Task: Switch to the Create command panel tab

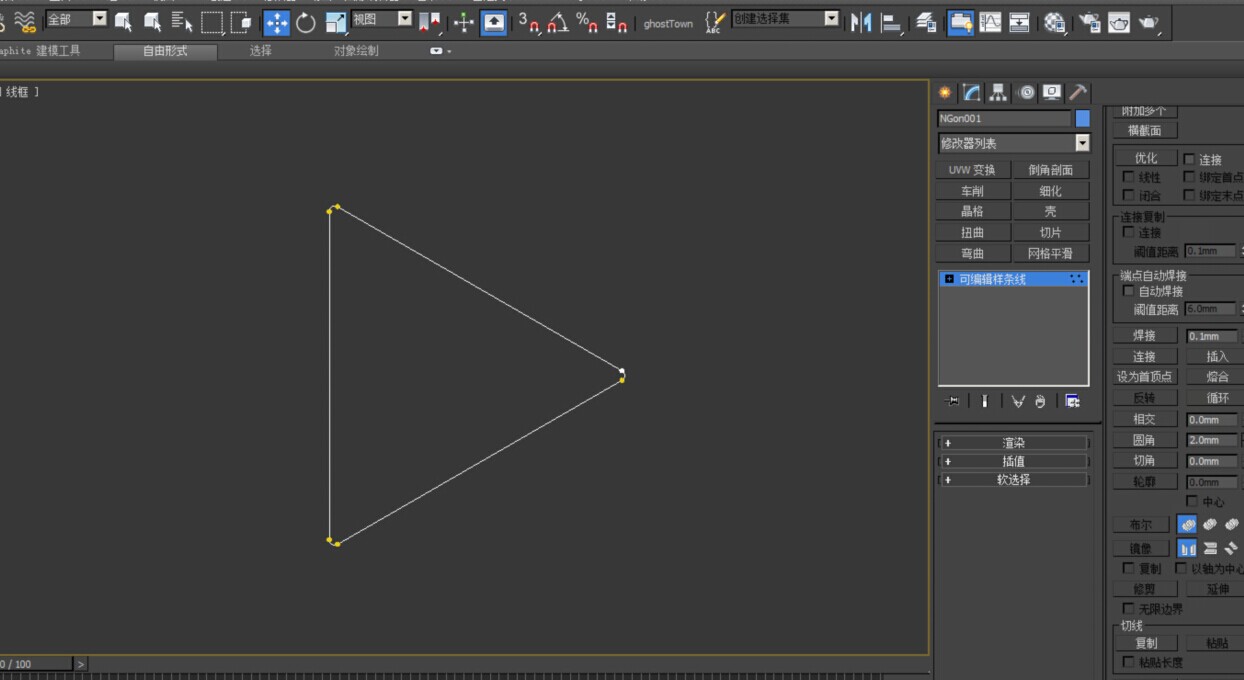Action: coord(945,92)
